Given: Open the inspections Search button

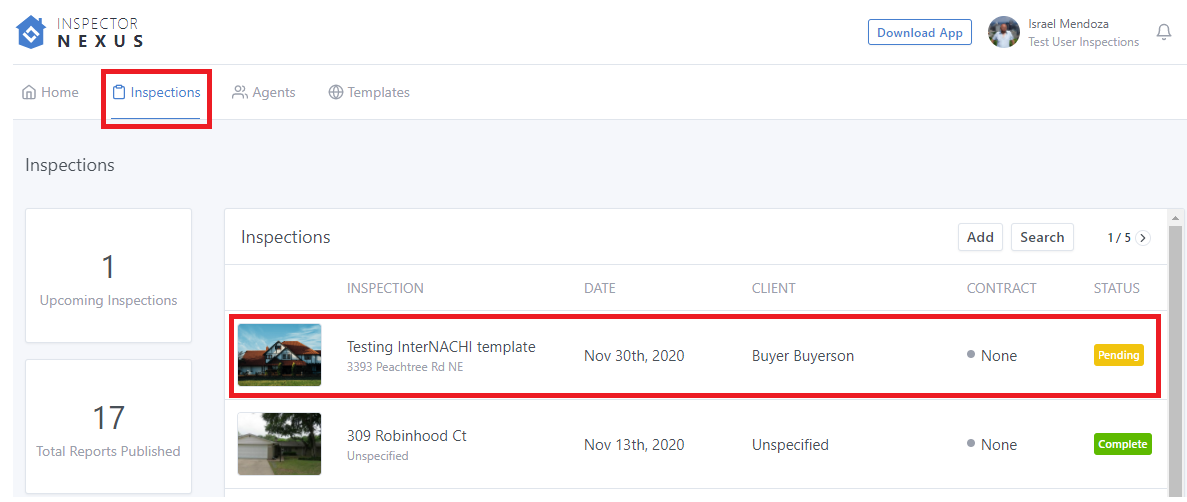Looking at the screenshot, I should 1042,237.
